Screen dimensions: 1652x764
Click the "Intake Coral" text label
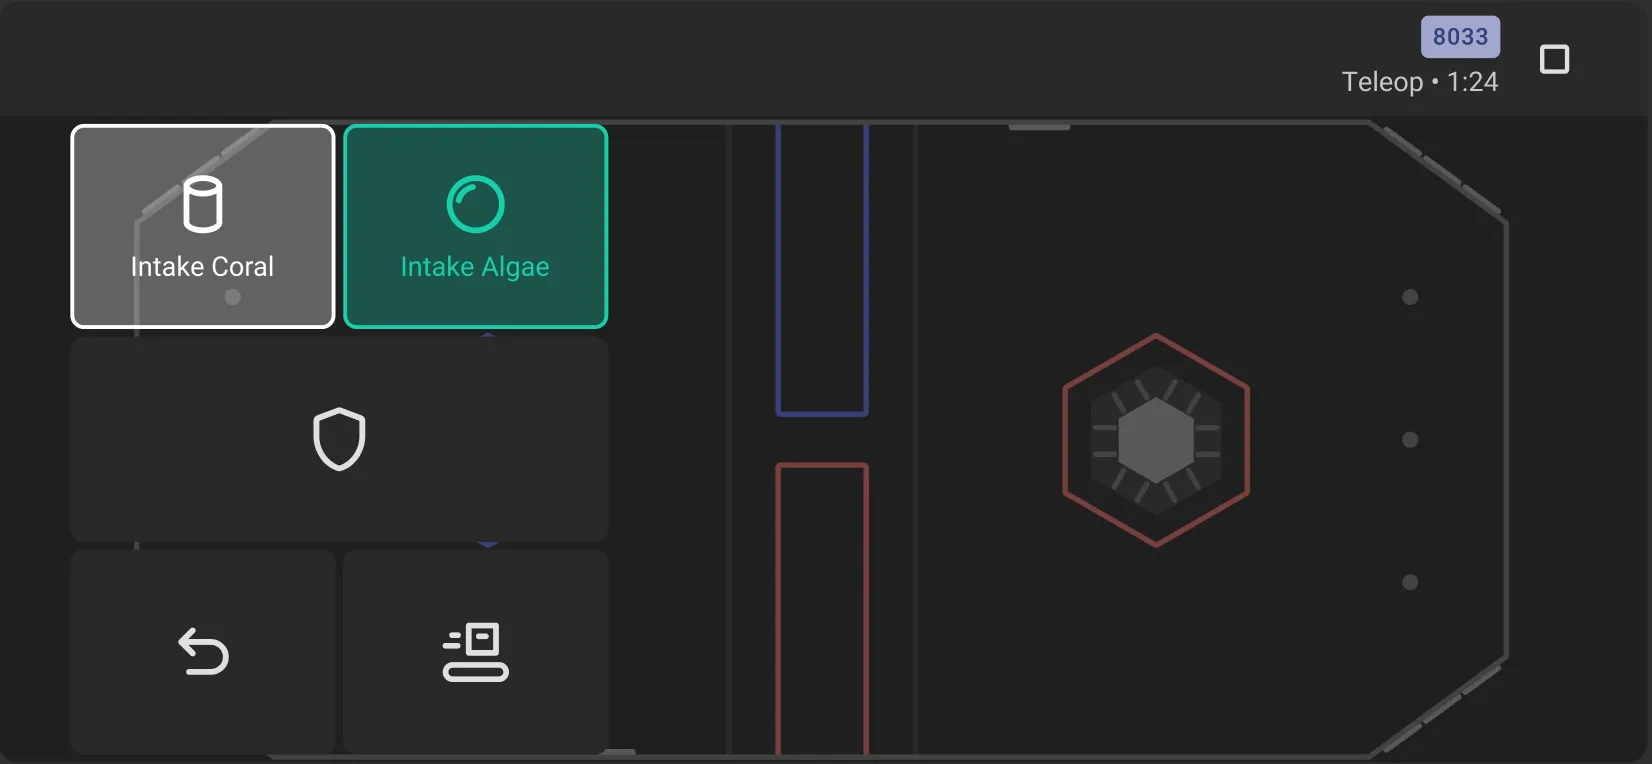(x=202, y=267)
